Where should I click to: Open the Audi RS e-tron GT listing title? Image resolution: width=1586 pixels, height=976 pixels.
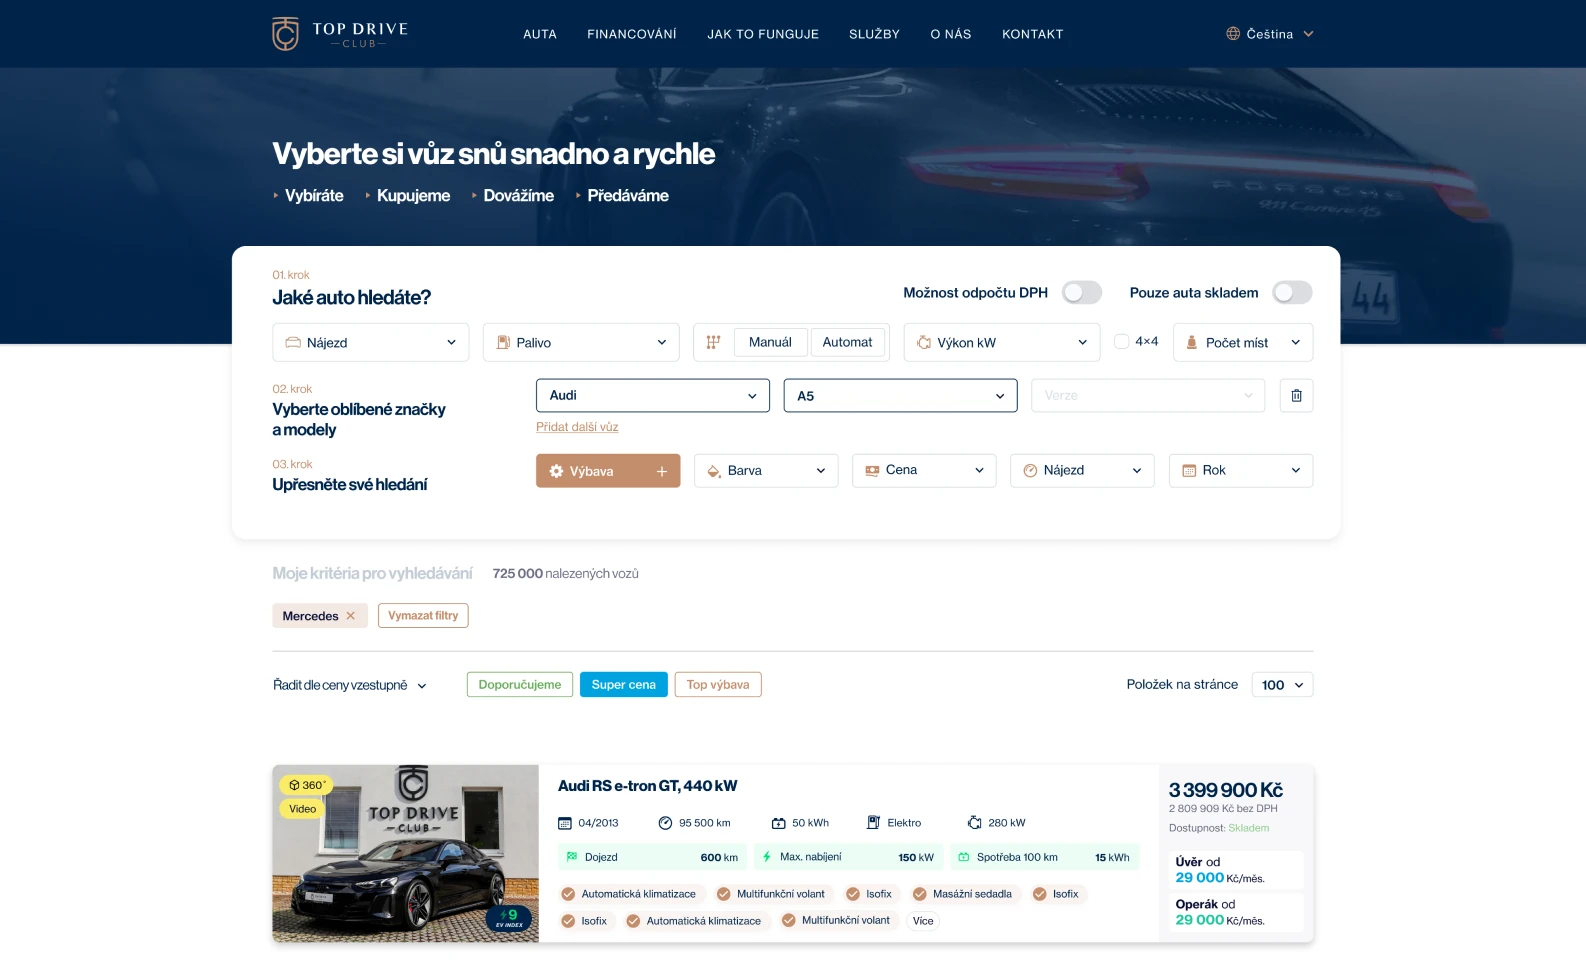[x=648, y=786]
